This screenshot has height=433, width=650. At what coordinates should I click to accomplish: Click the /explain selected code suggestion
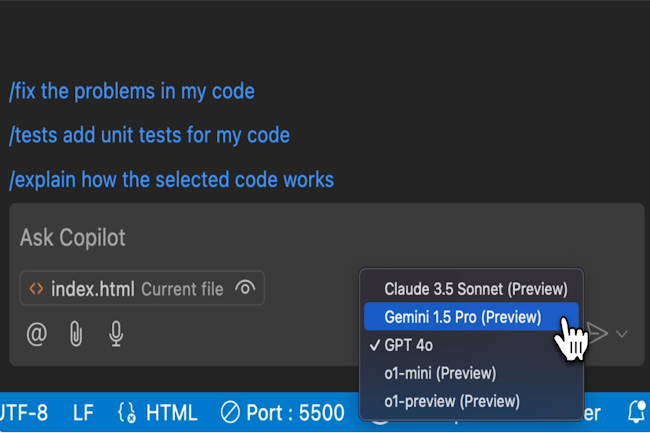(171, 180)
